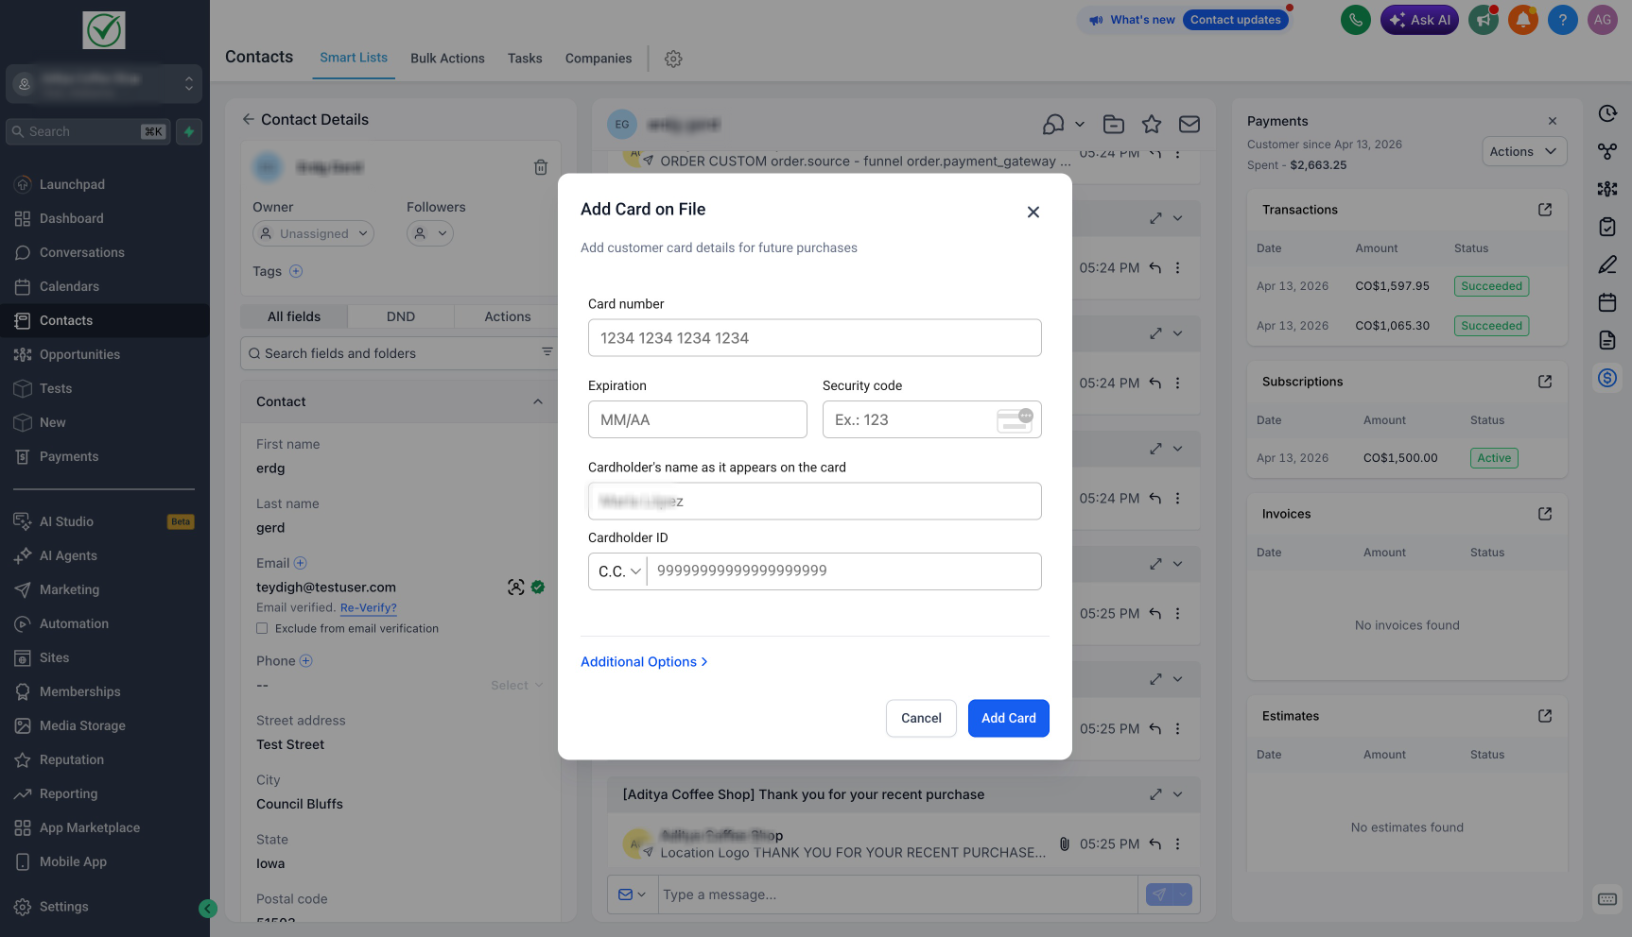1632x937 pixels.
Task: Collapse the sidebar with green arrow
Action: 208,908
